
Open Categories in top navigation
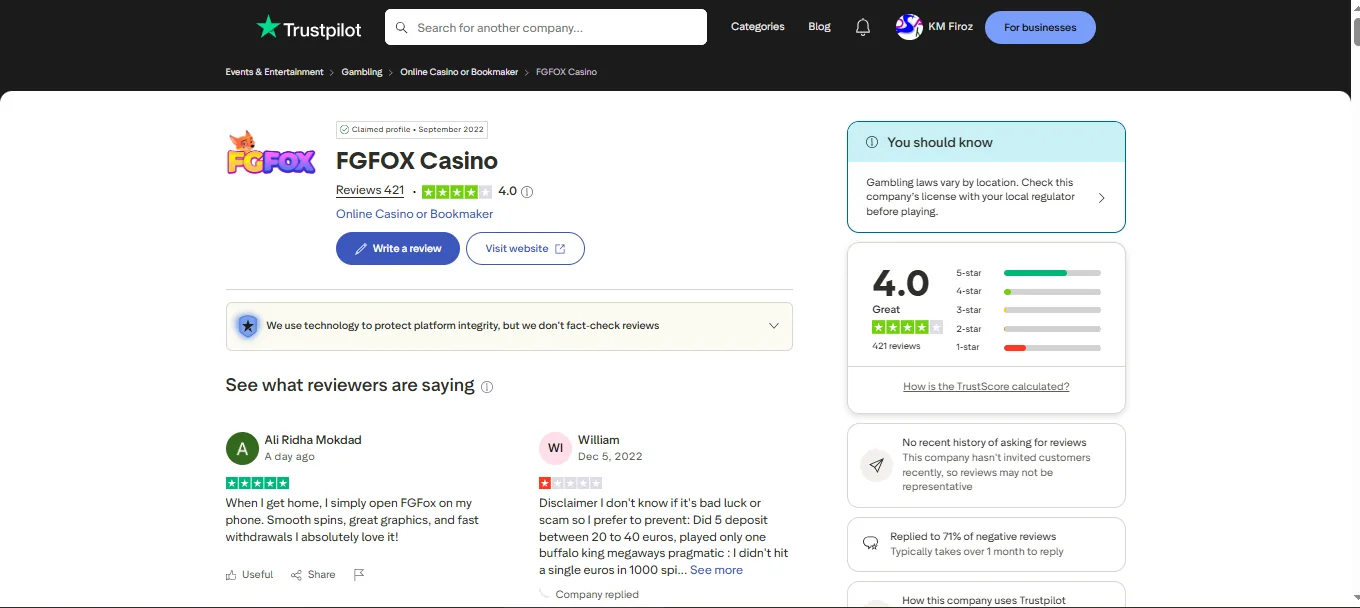coord(757,27)
